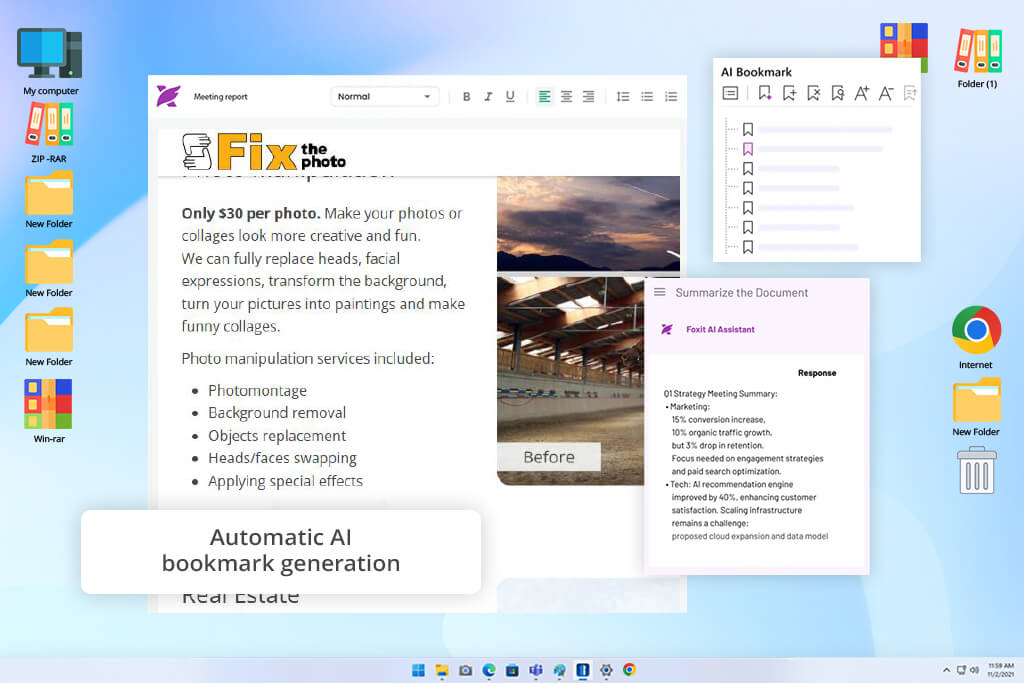Screen dimensions: 1024x683
Task: Open the volume control in system tray
Action: coord(974,670)
